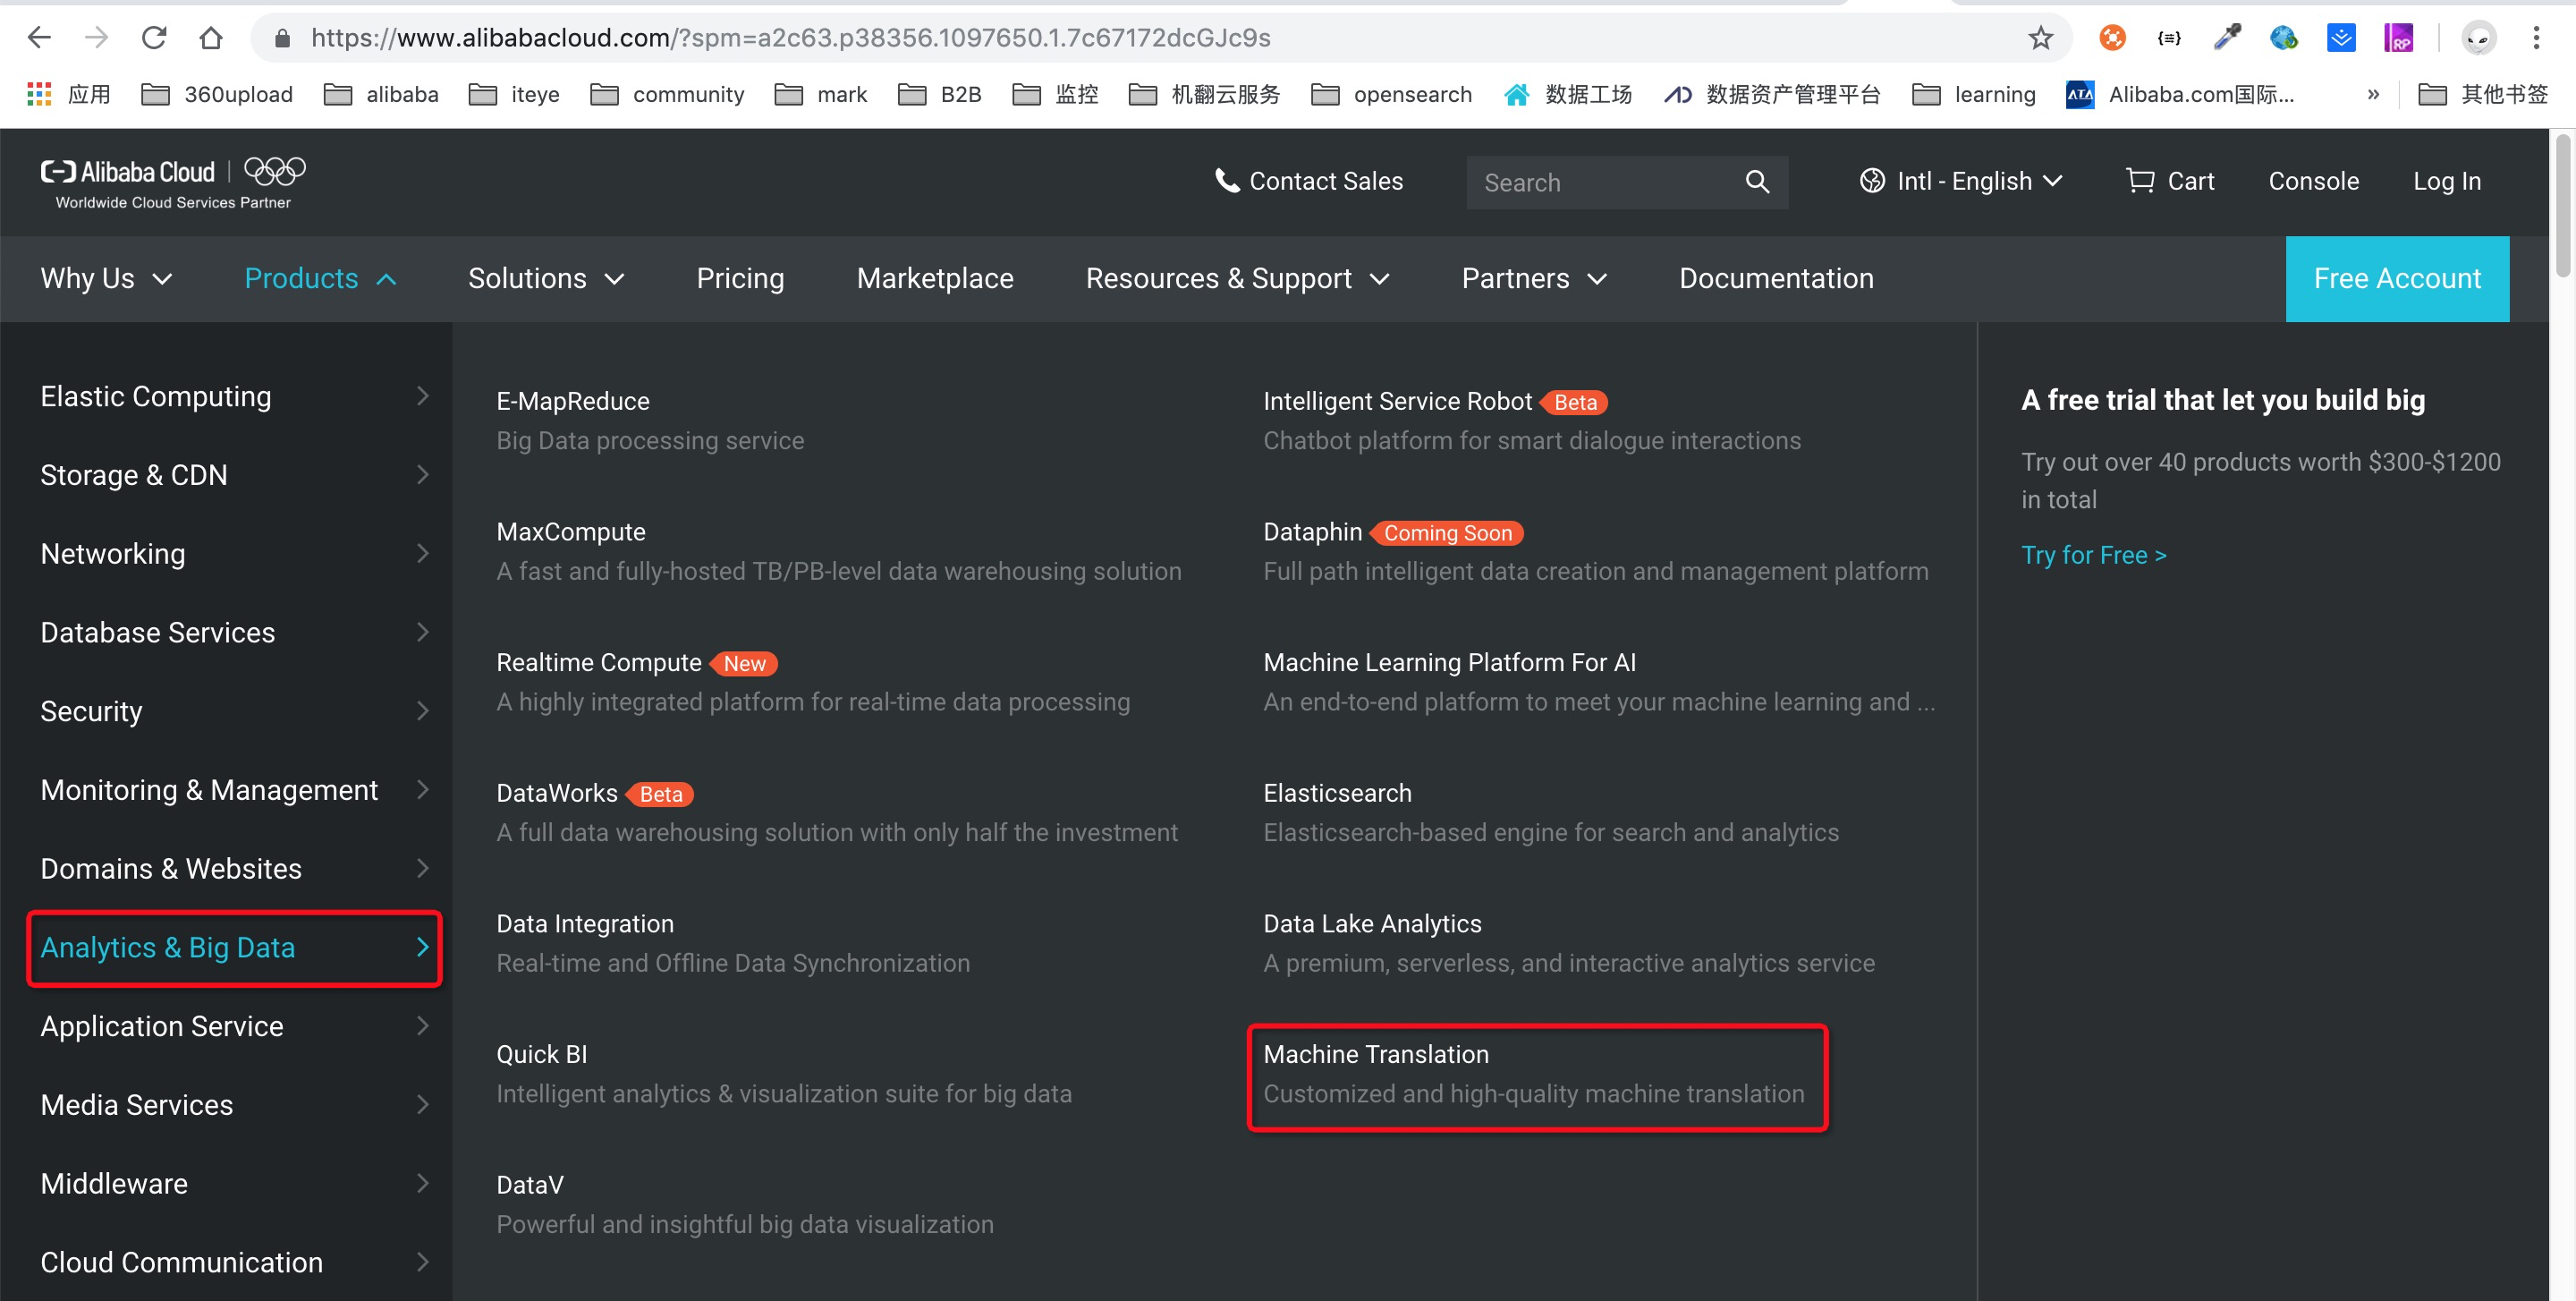The image size is (2576, 1301).
Task: Select Analytics & Big Data category
Action: point(235,948)
